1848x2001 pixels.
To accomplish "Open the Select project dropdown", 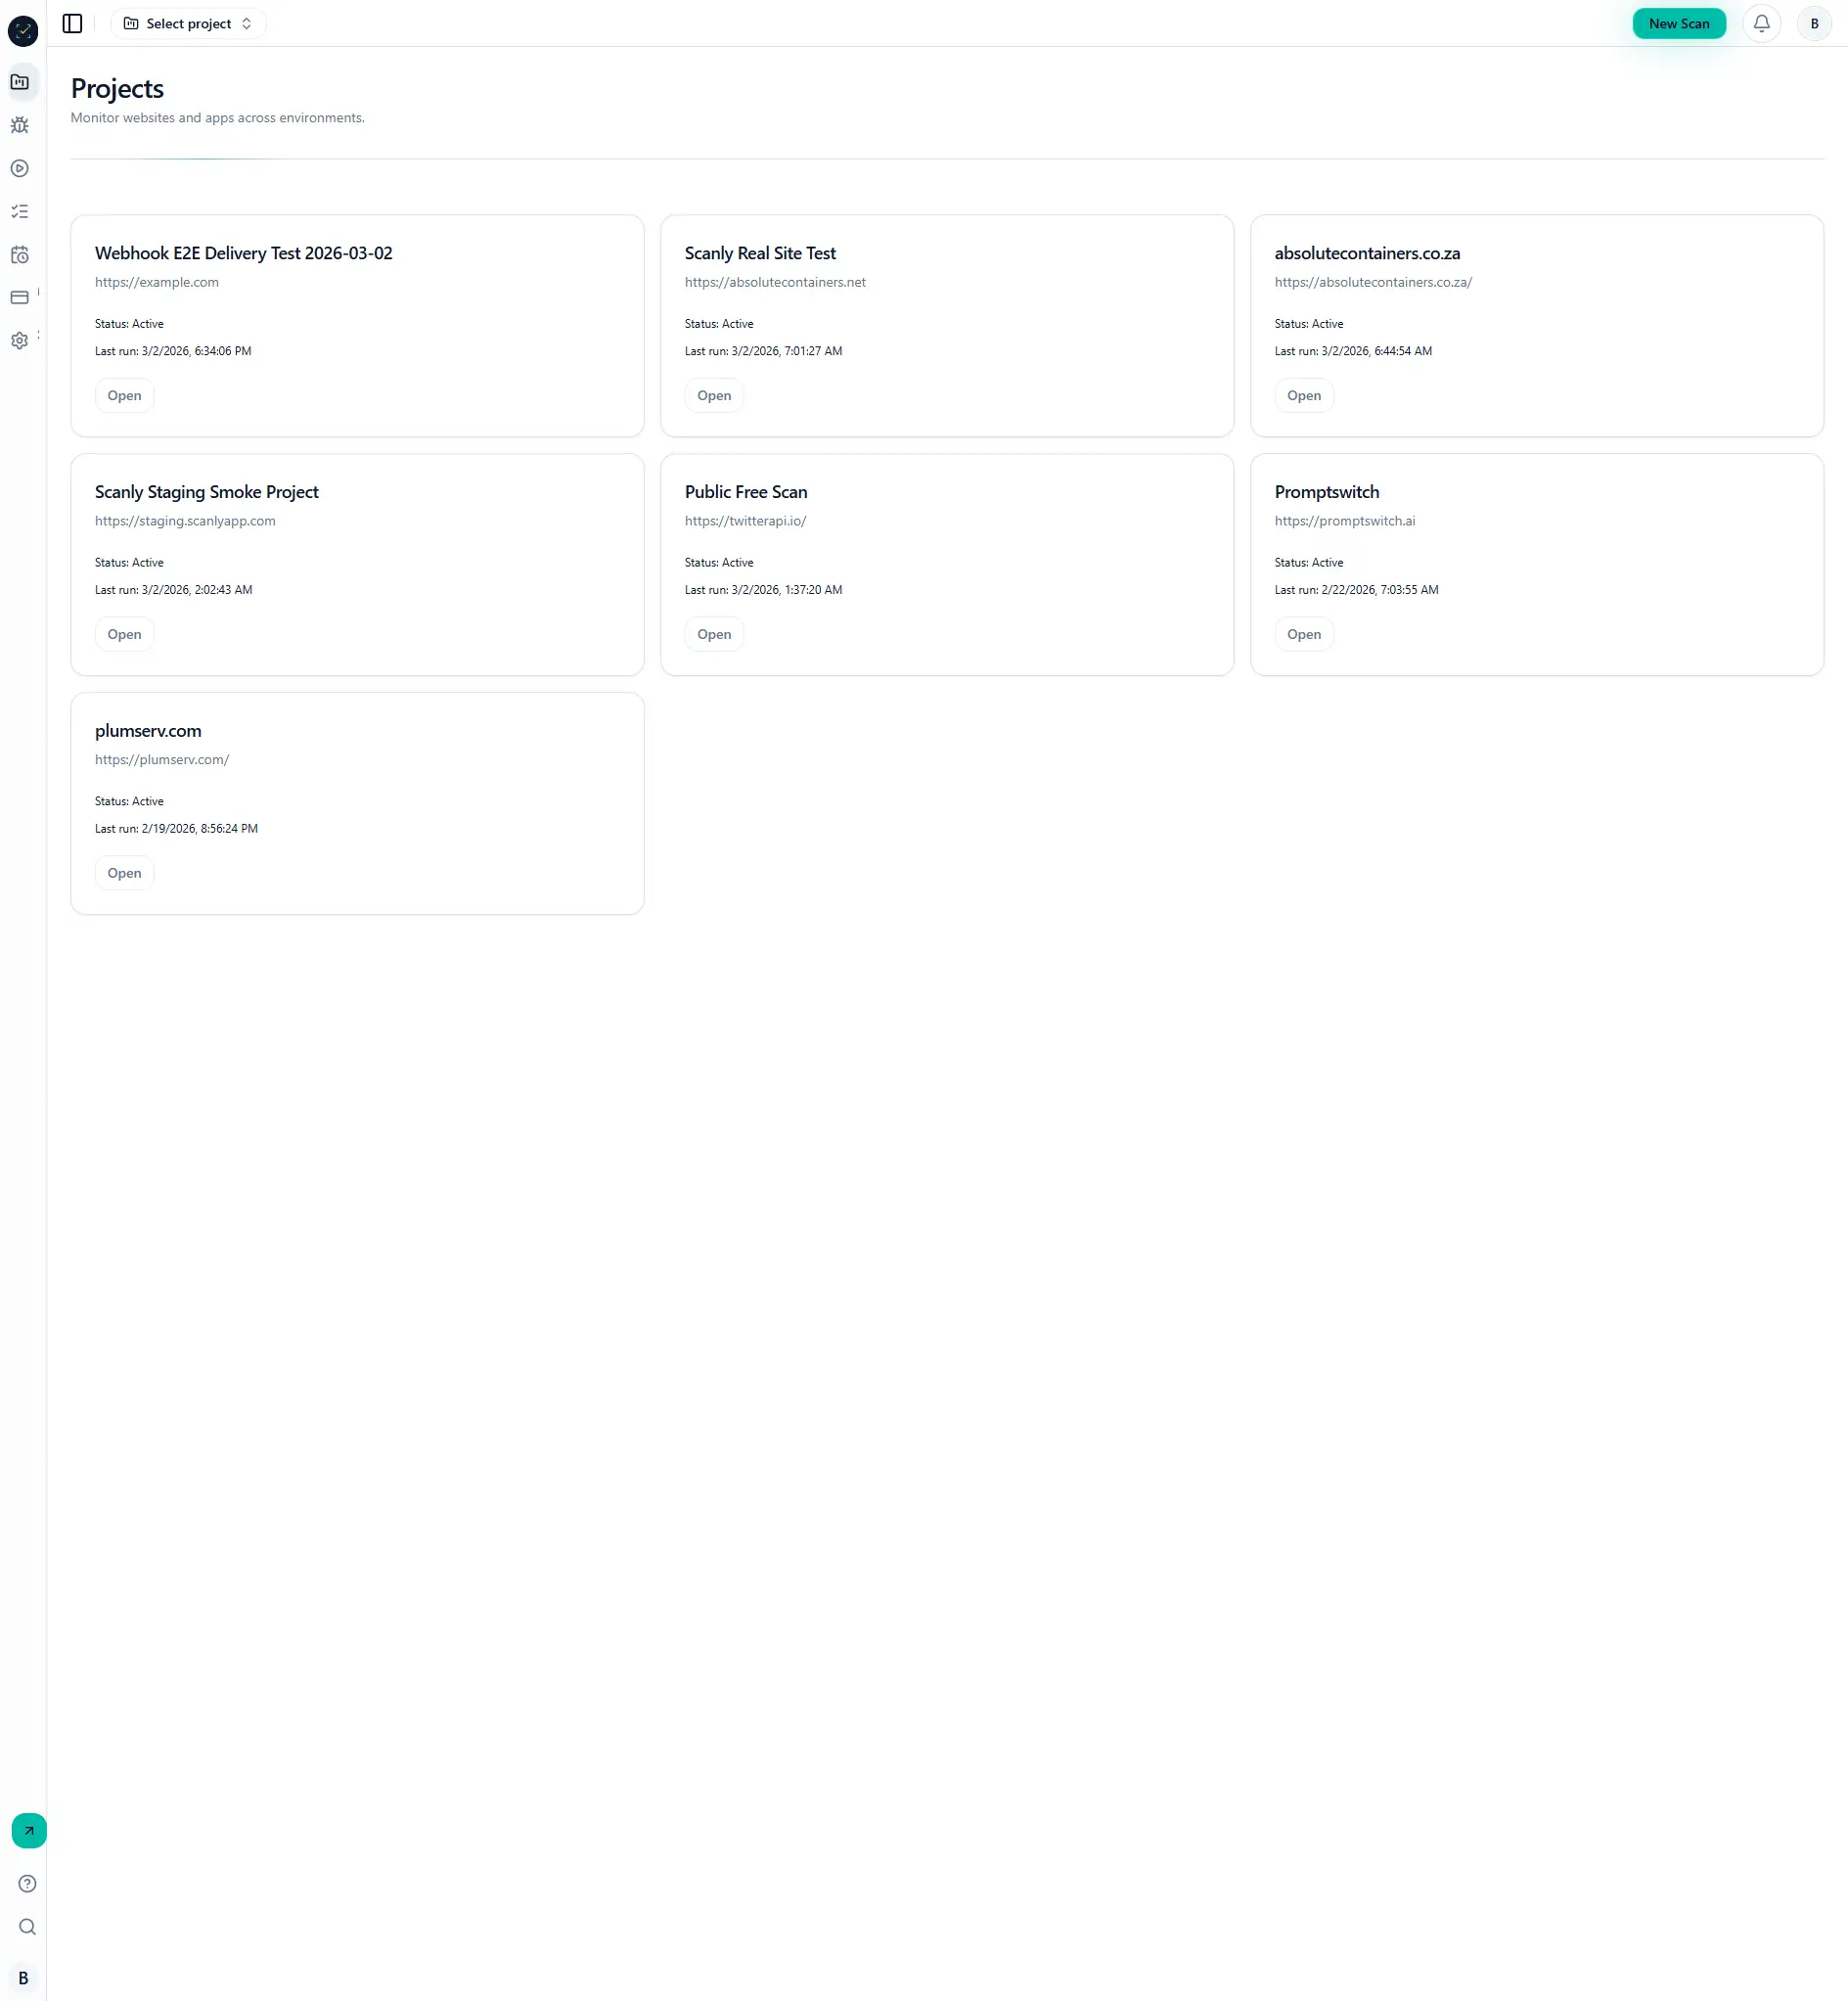I will click(187, 23).
